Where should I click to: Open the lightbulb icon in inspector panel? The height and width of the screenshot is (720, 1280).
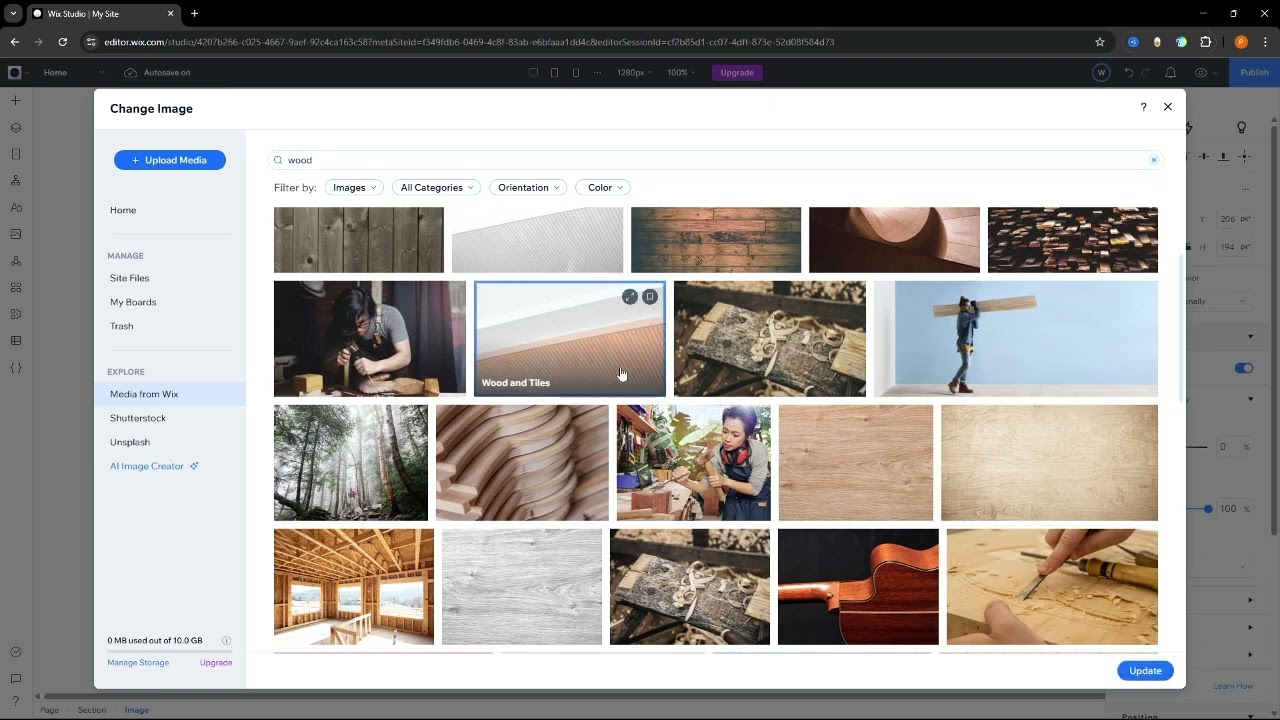point(1241,128)
